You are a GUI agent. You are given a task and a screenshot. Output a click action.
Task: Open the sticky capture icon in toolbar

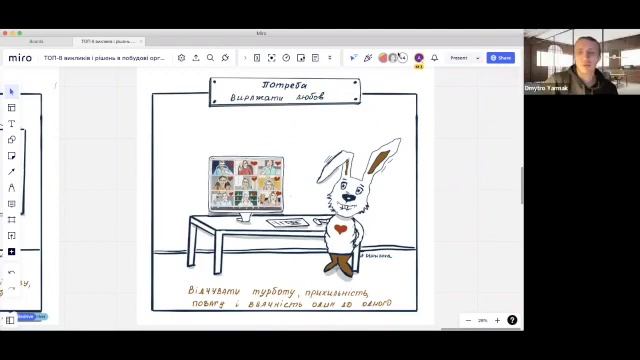[301, 58]
